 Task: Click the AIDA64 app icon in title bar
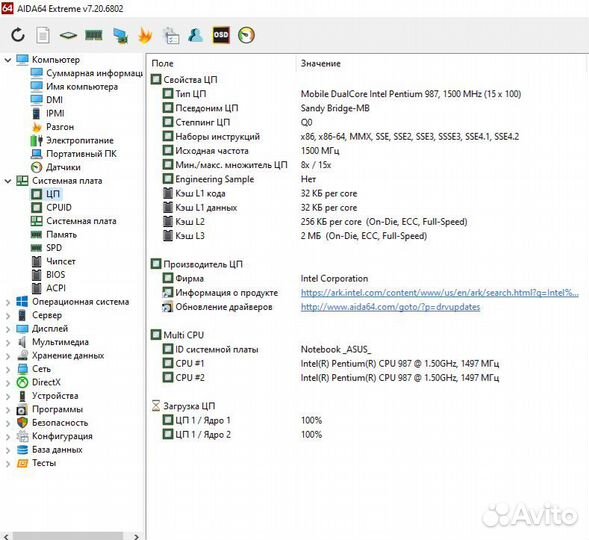(x=8, y=8)
